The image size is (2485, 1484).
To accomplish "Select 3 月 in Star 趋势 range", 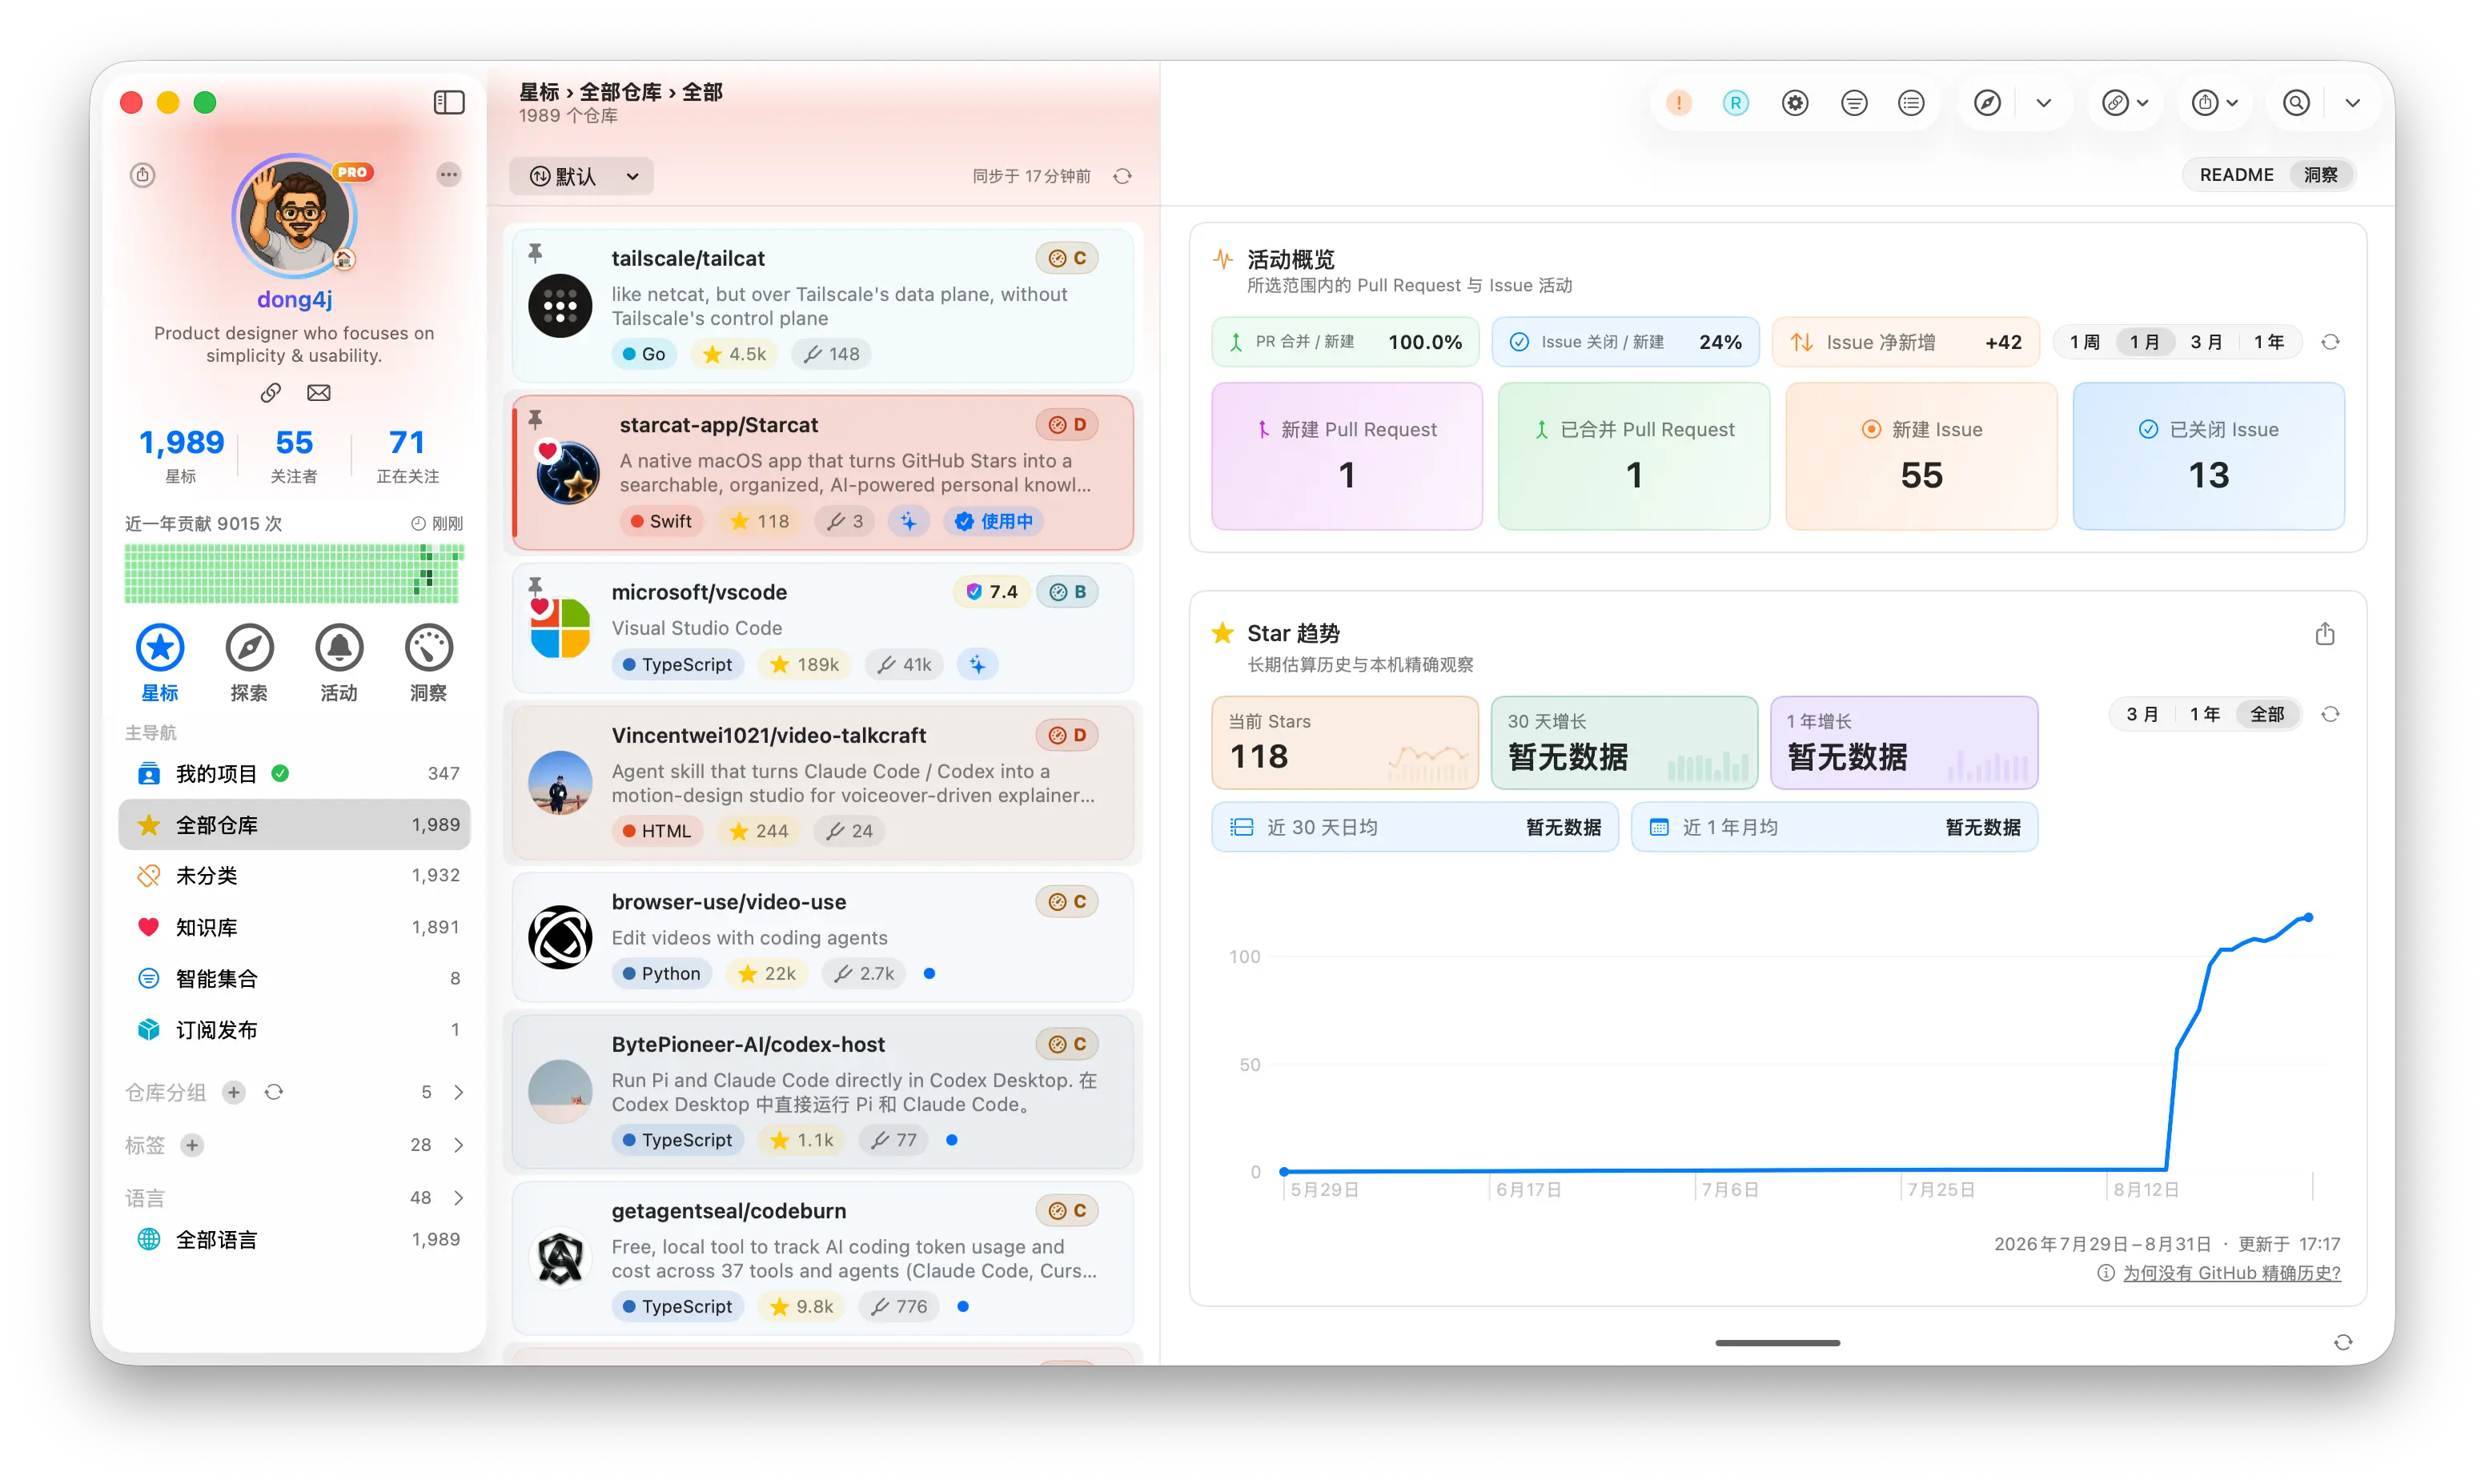I will coord(2142,714).
